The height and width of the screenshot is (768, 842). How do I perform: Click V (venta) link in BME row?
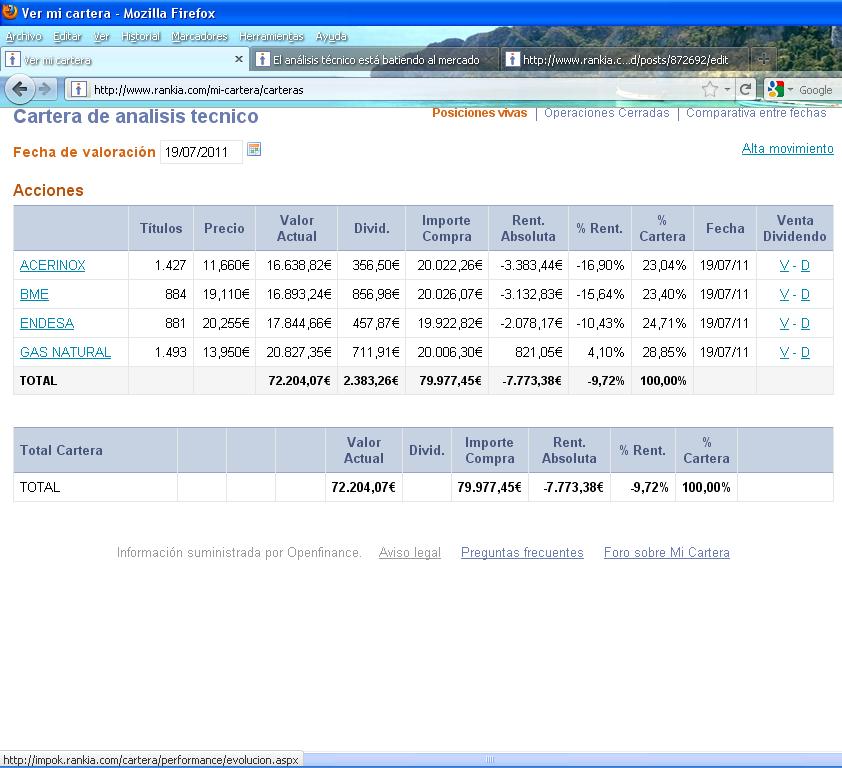[x=784, y=294]
